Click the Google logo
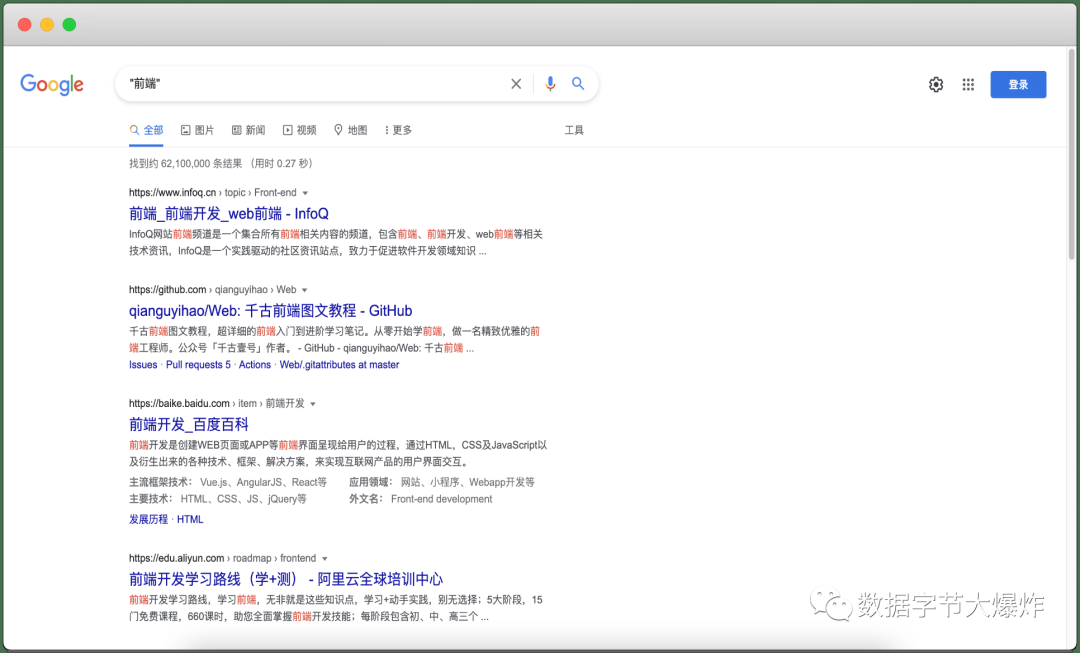This screenshot has width=1080, height=653. point(52,84)
